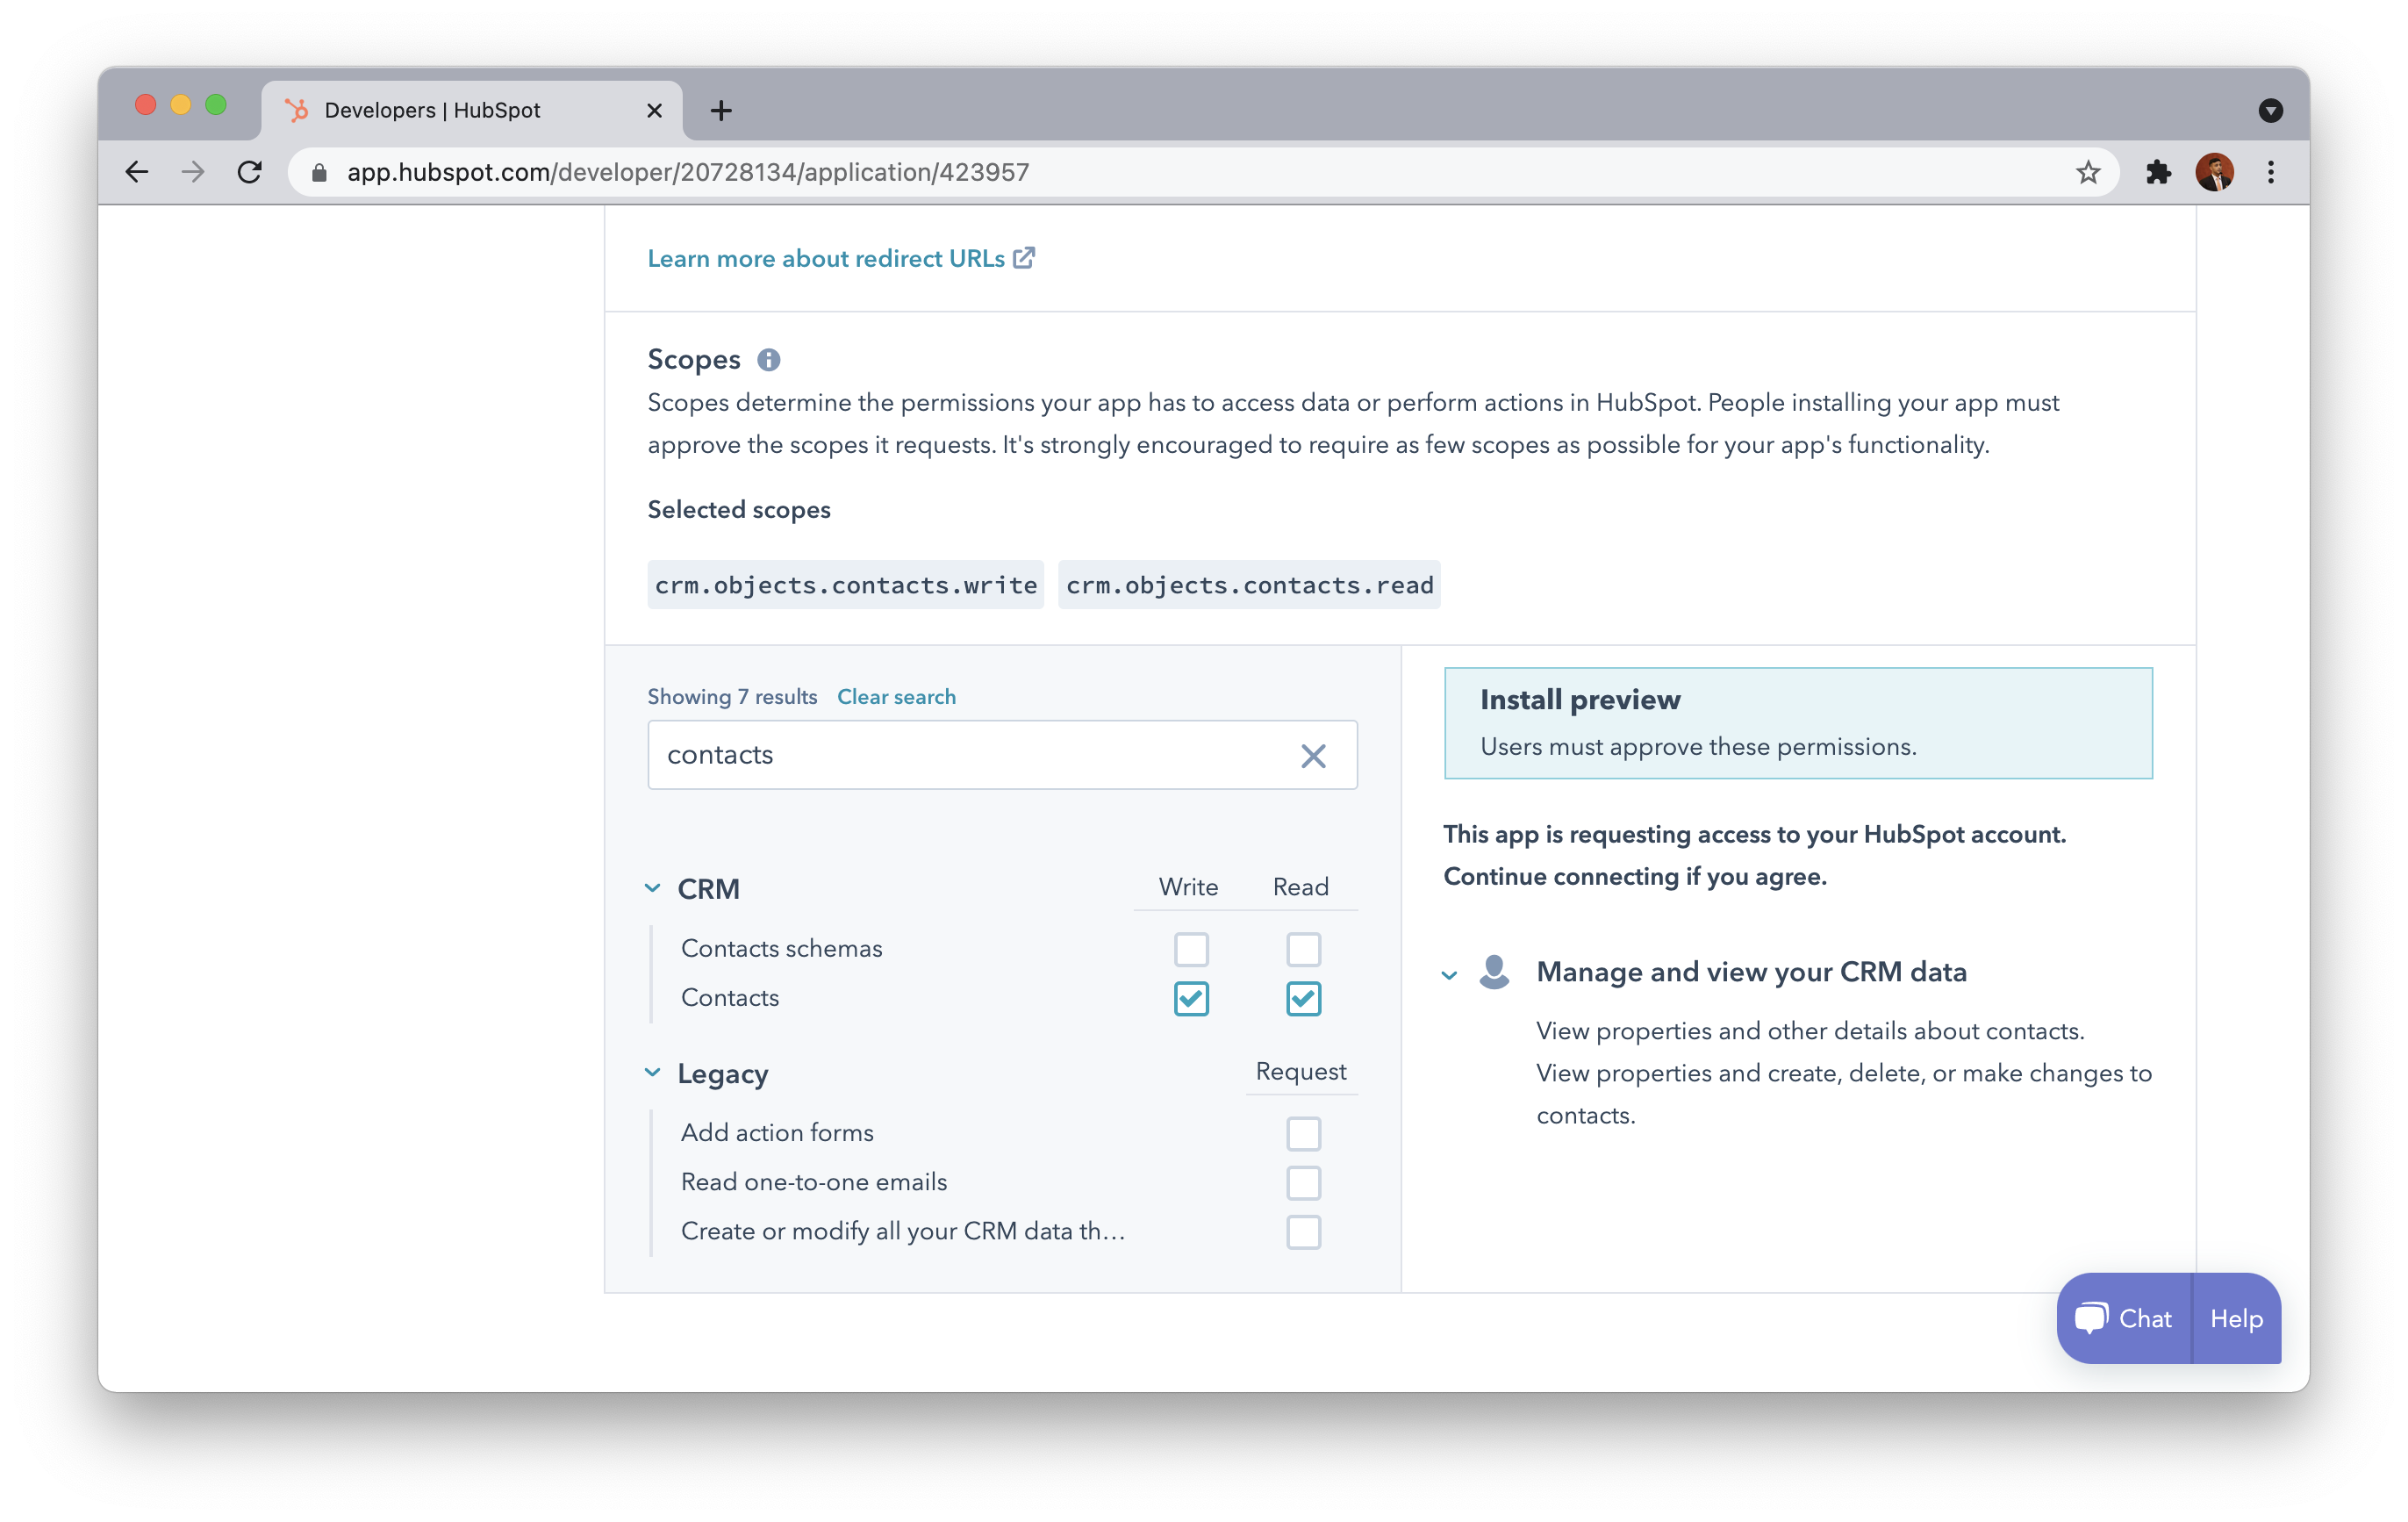Screen dimensions: 2408x1522
Task: Open a new browser tab
Action: coord(721,111)
